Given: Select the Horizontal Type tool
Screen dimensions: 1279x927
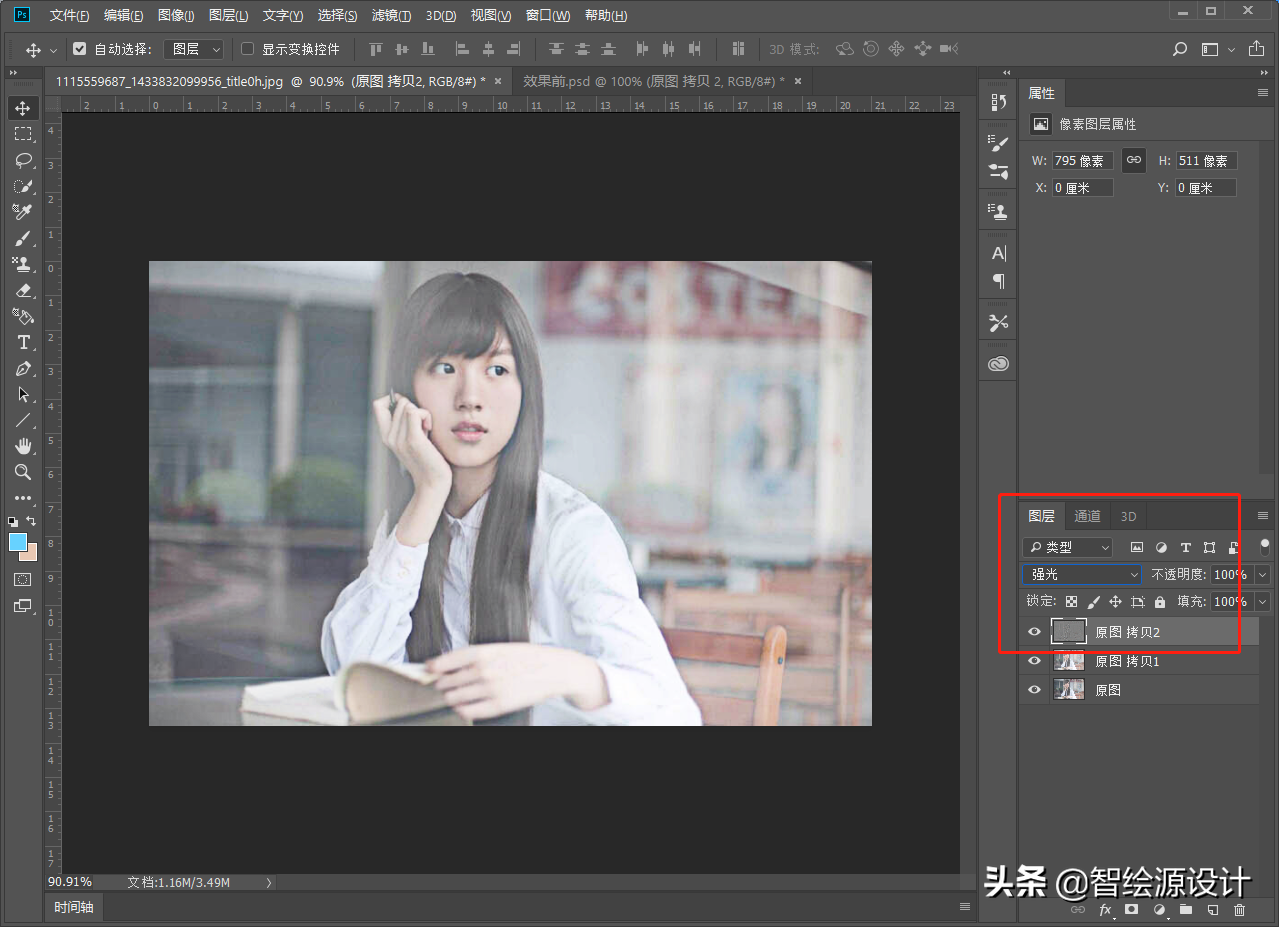Looking at the screenshot, I should point(23,342).
